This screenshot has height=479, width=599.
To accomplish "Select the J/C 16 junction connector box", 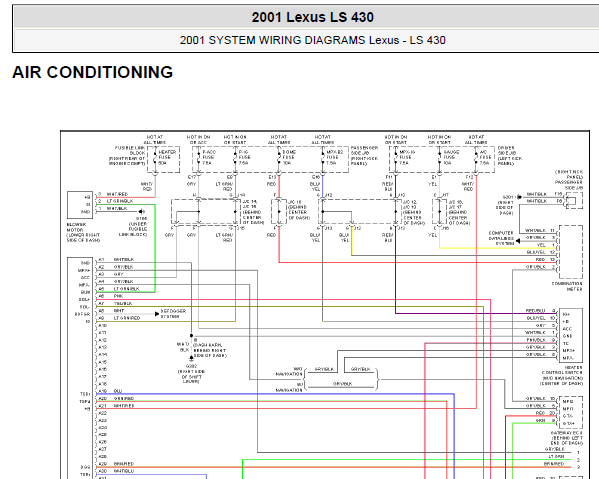I will (x=279, y=212).
